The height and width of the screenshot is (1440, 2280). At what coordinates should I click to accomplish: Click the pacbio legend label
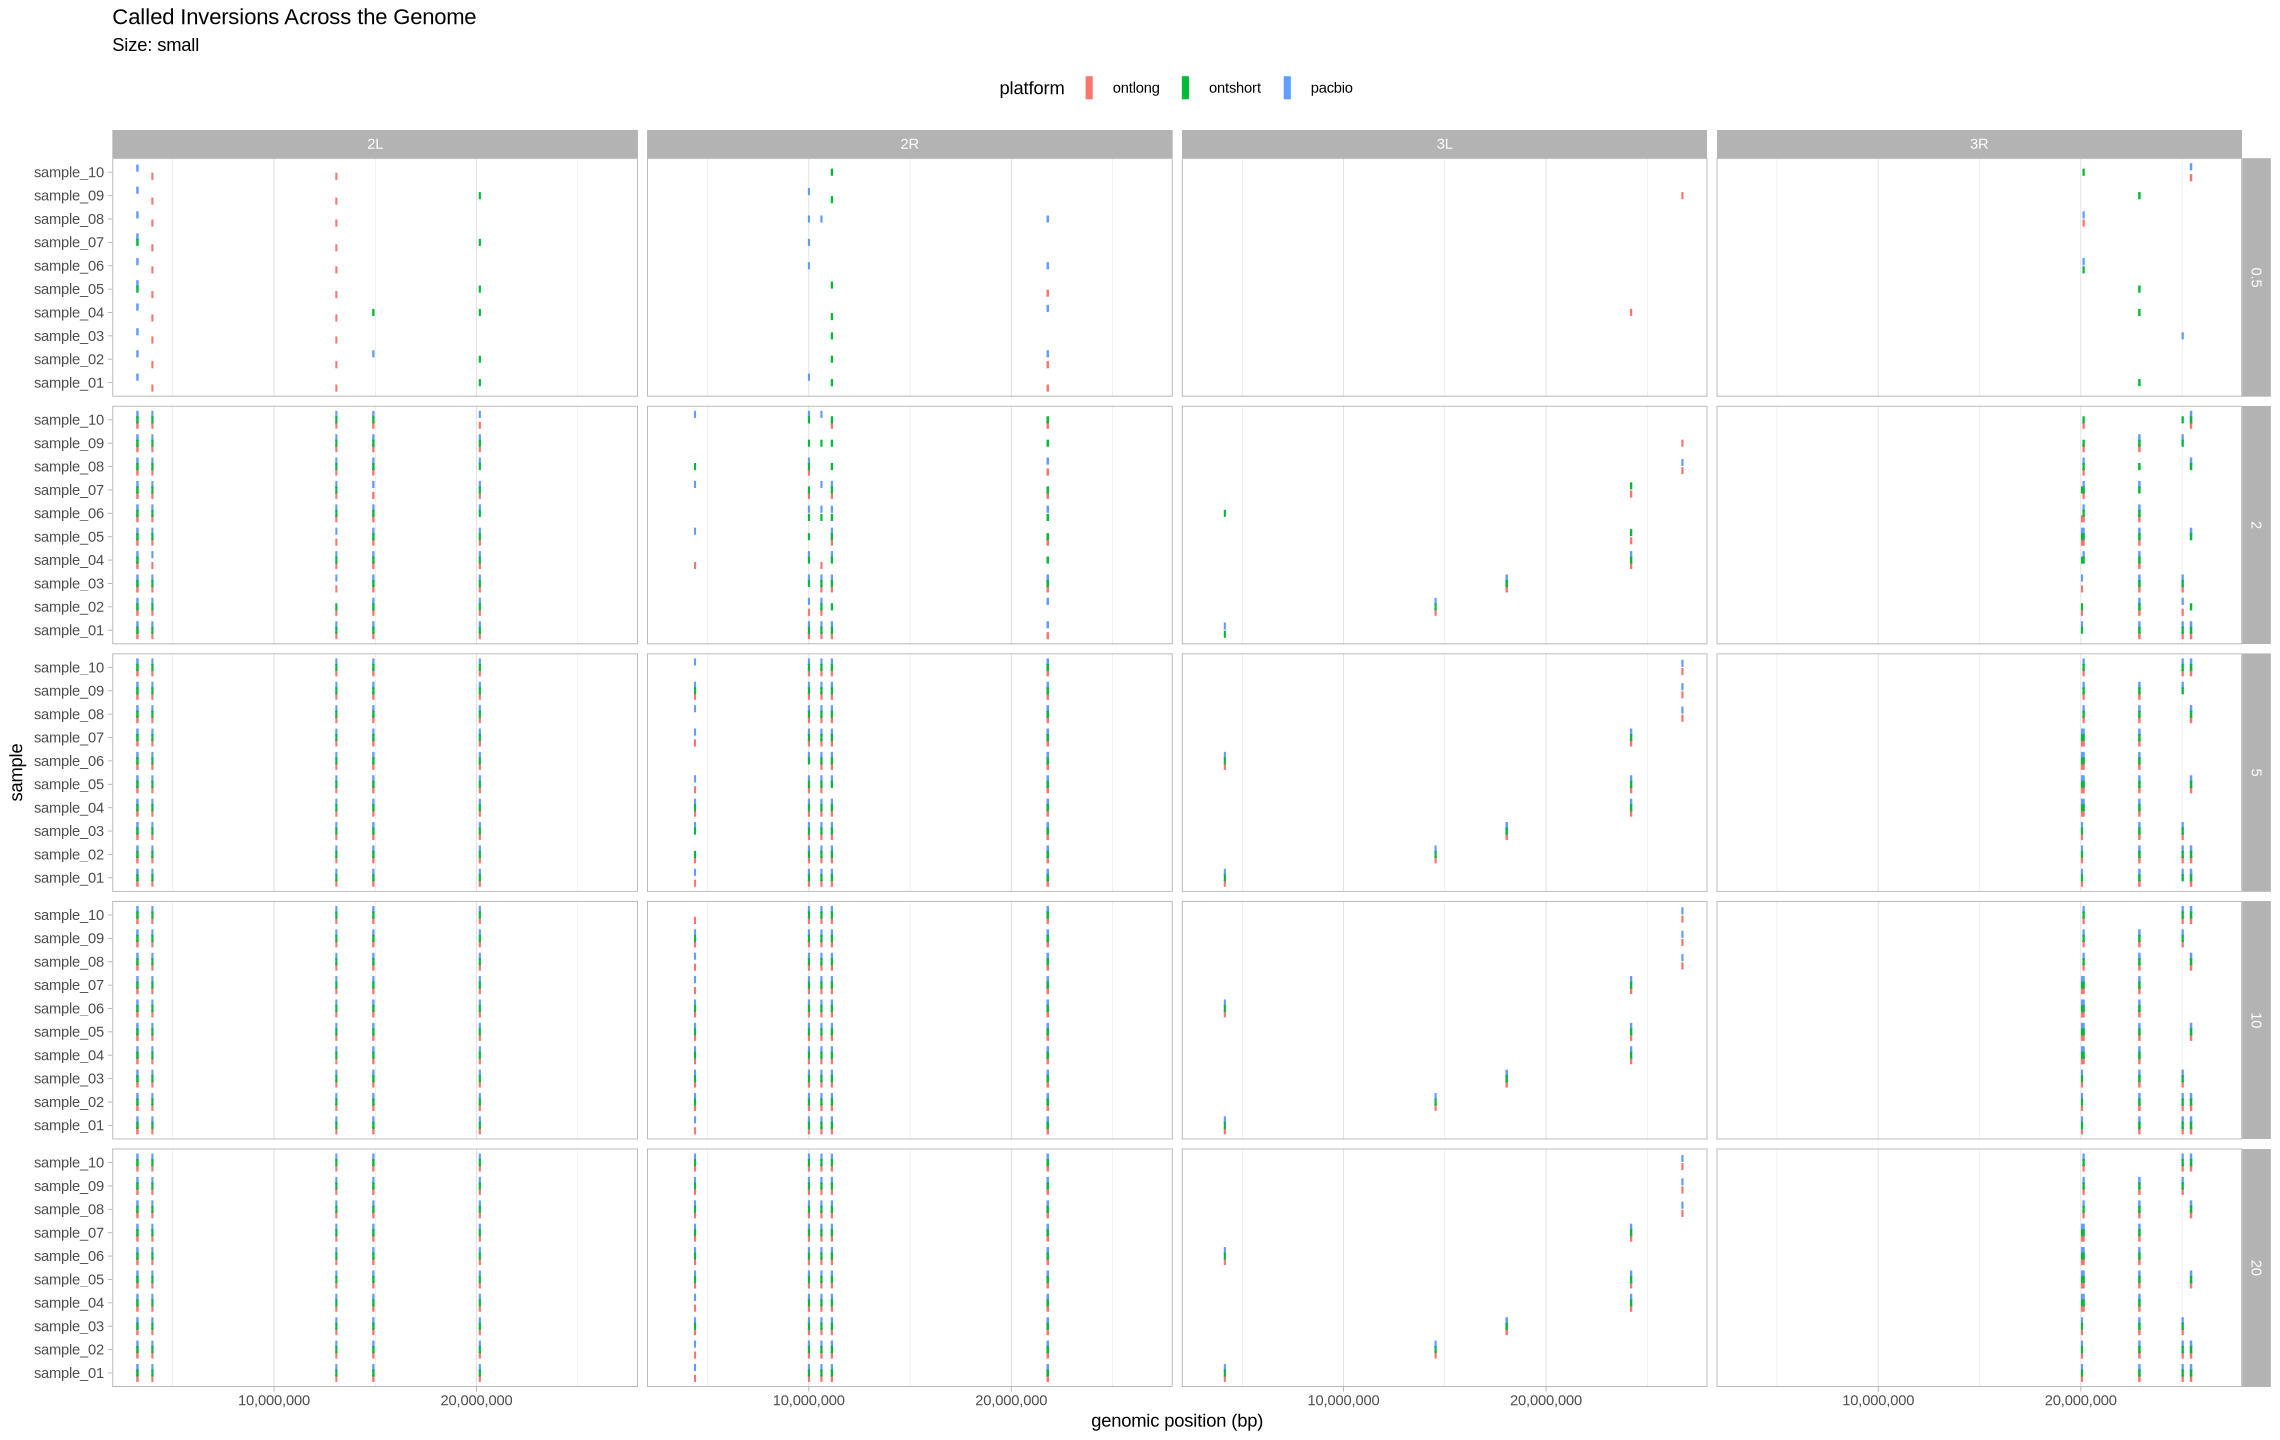tap(1331, 88)
